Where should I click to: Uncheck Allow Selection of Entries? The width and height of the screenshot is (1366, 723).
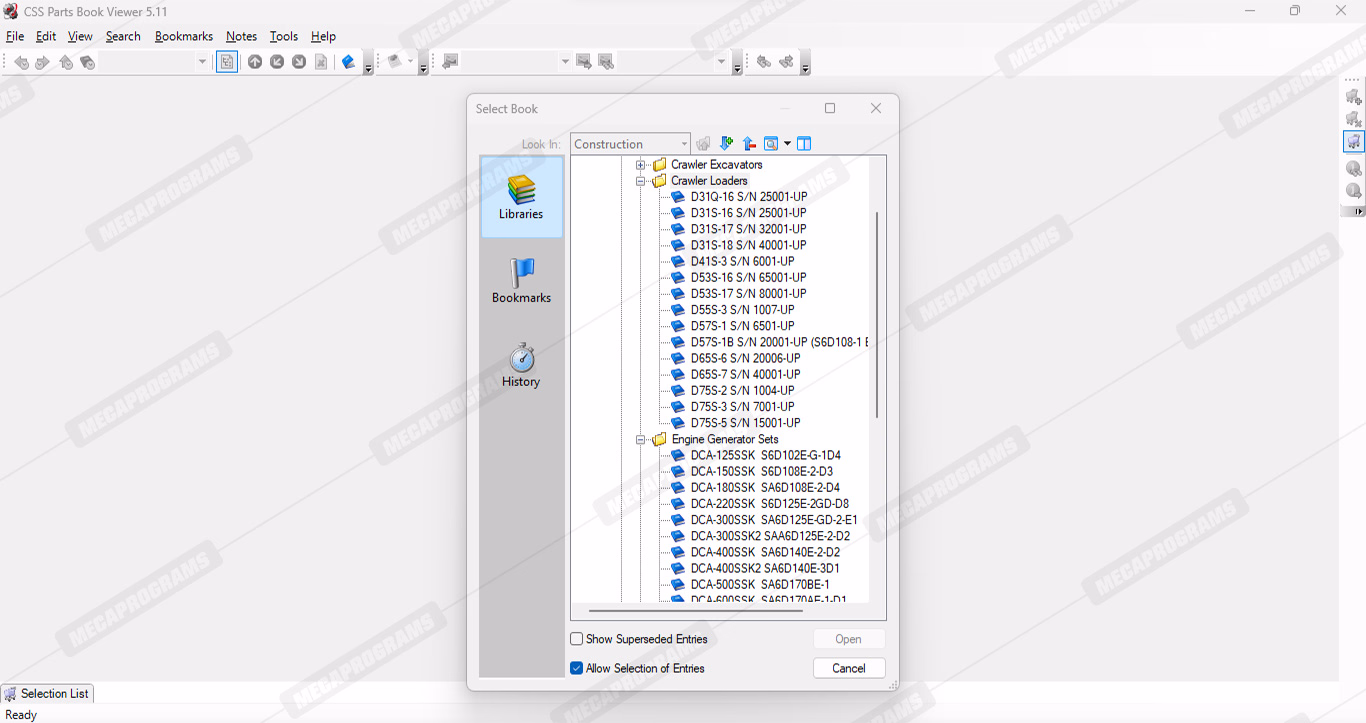577,668
